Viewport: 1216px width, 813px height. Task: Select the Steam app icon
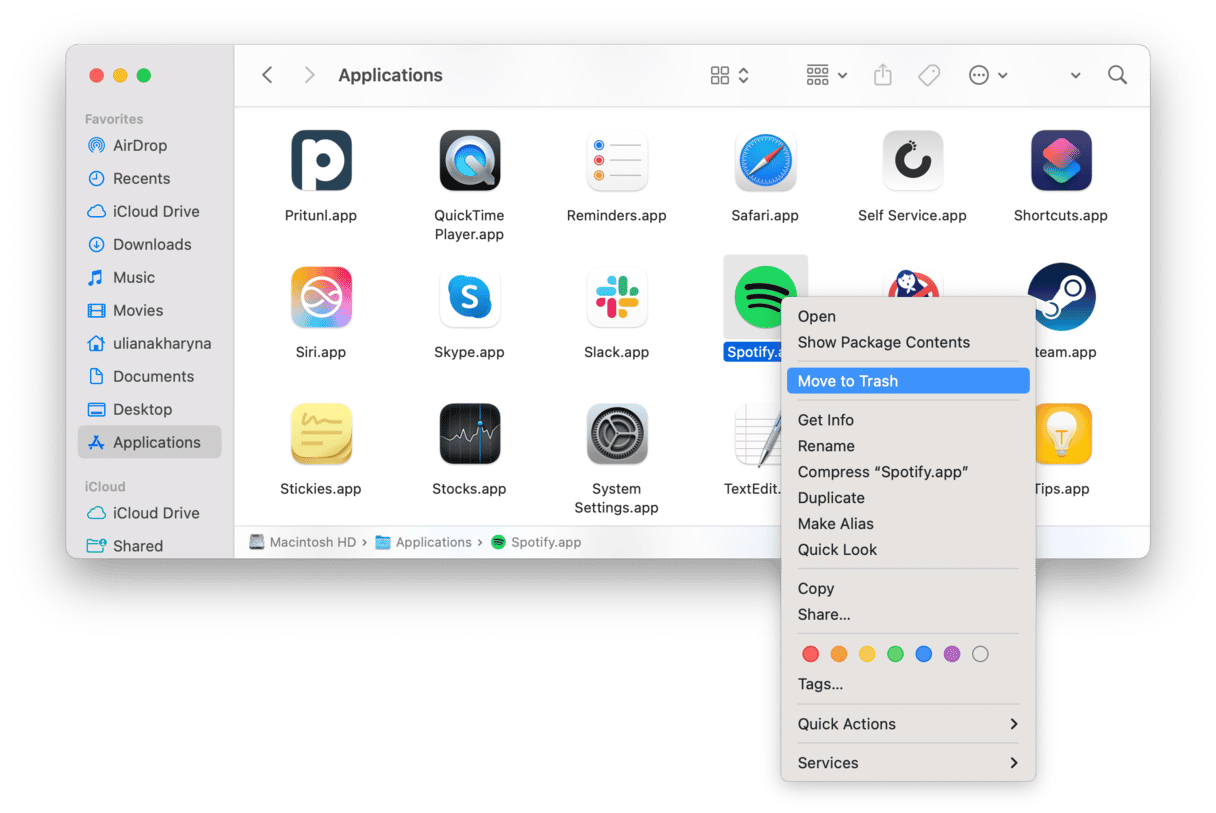(1062, 297)
